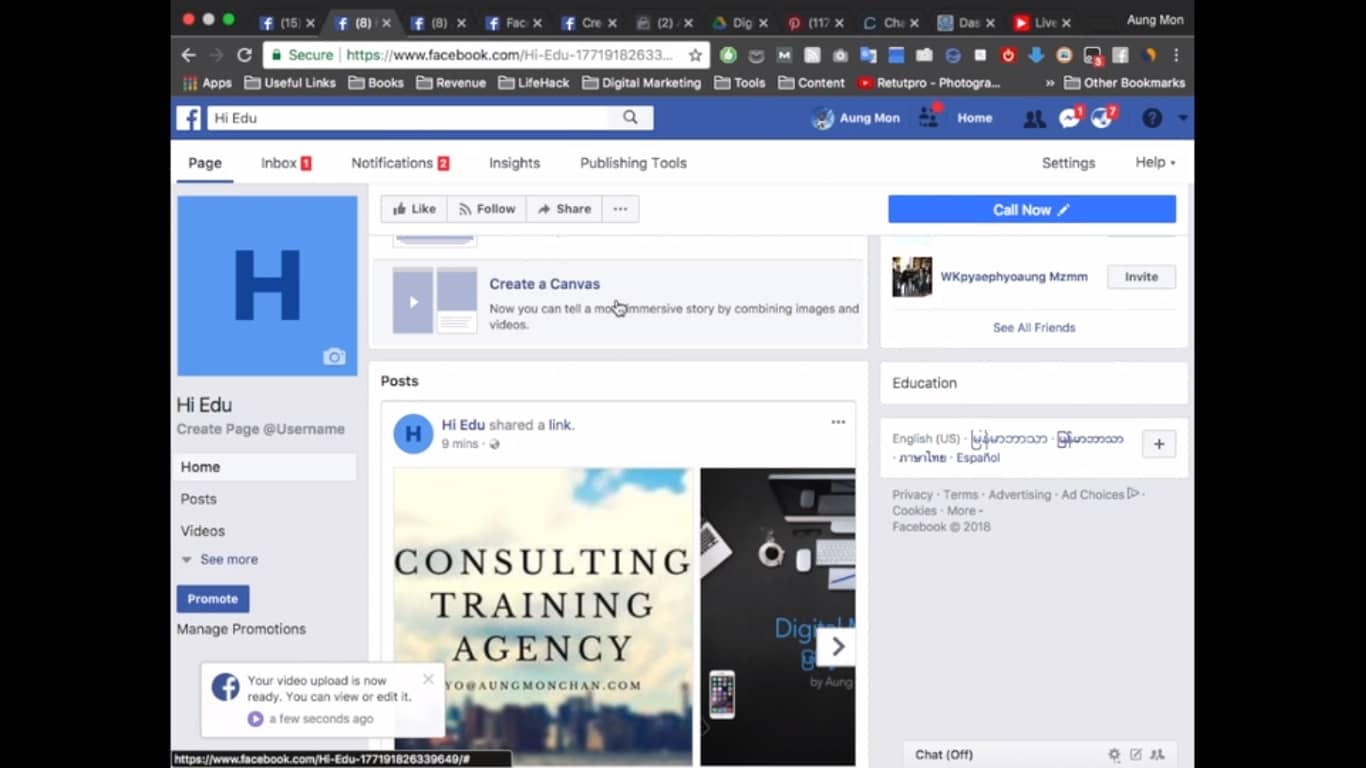
Task: Click the red power extension icon
Action: tap(1008, 55)
